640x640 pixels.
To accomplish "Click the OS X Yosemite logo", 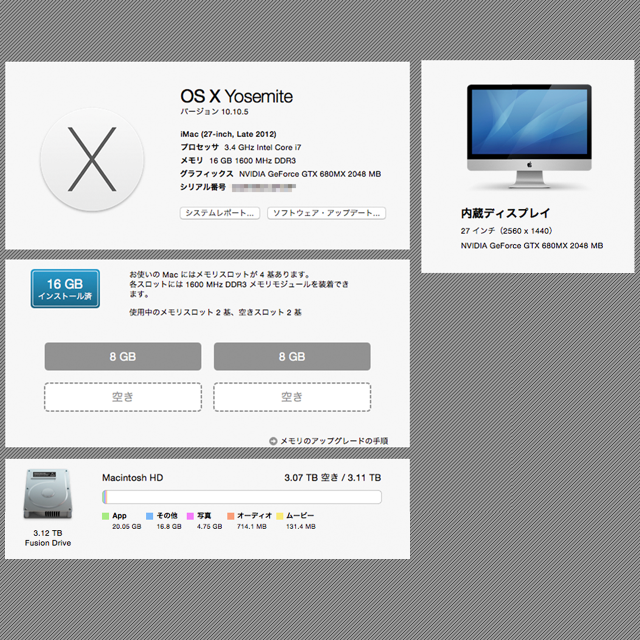I will pyautogui.click(x=92, y=159).
